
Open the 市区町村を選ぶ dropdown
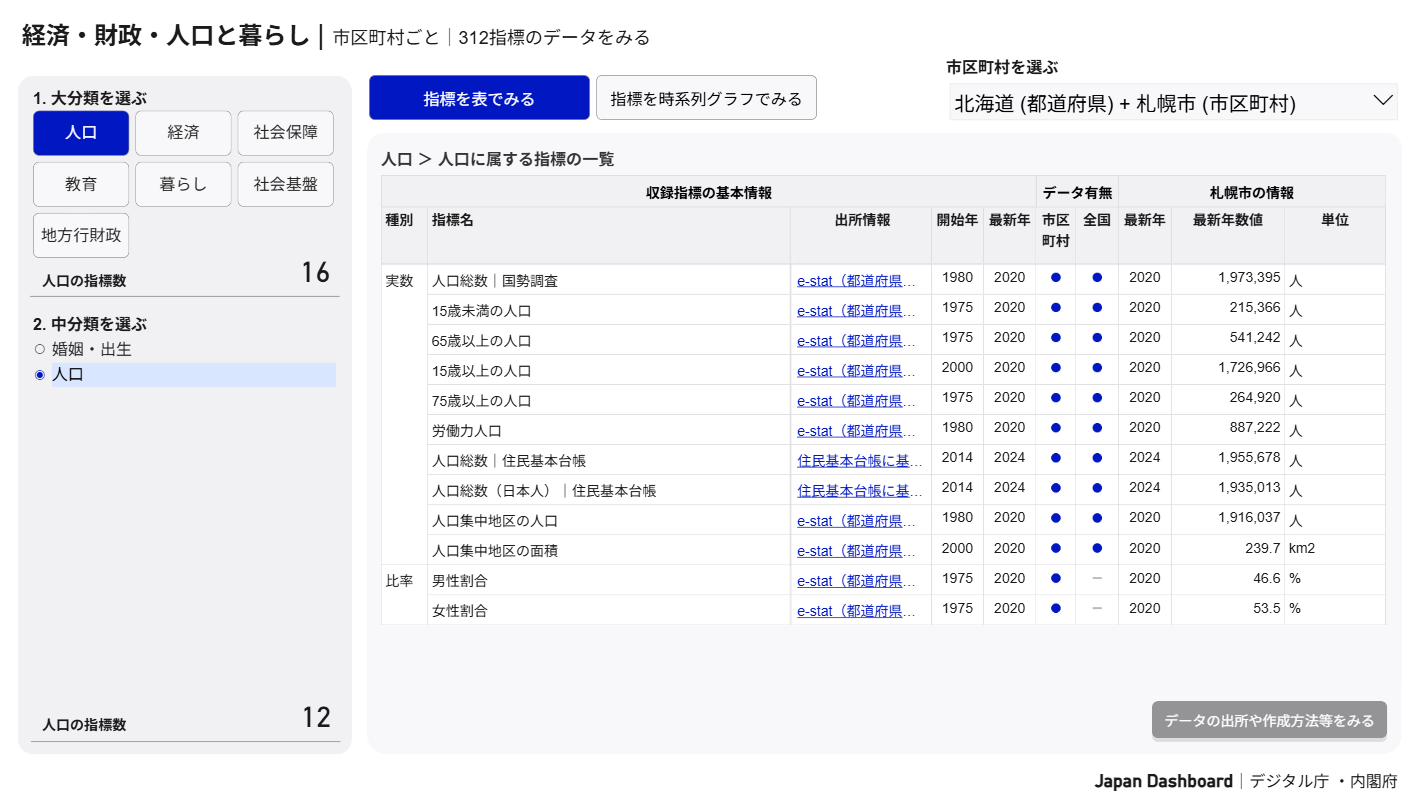1170,100
